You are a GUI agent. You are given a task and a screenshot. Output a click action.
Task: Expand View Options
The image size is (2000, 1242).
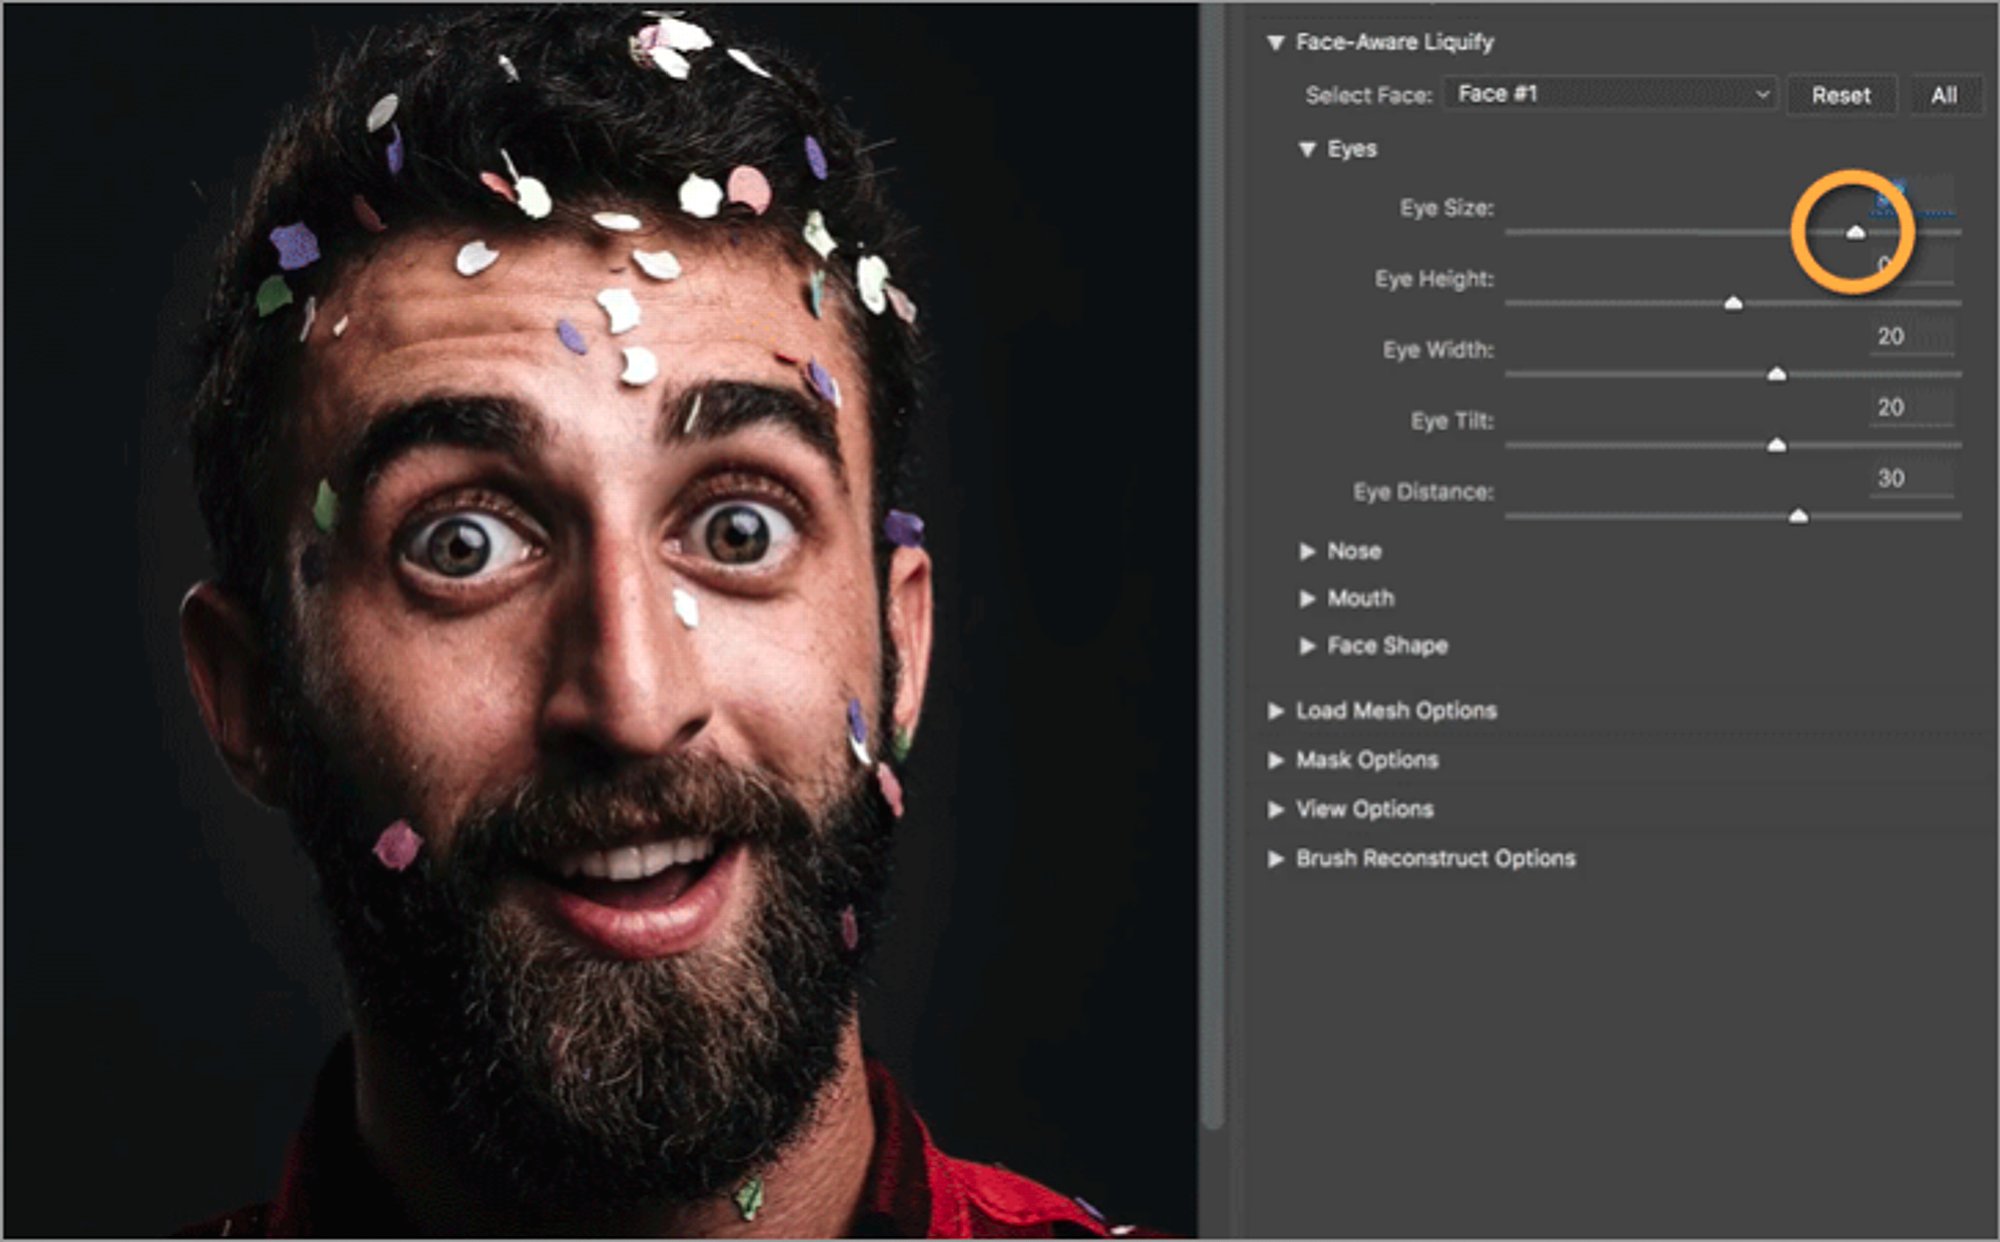1275,809
